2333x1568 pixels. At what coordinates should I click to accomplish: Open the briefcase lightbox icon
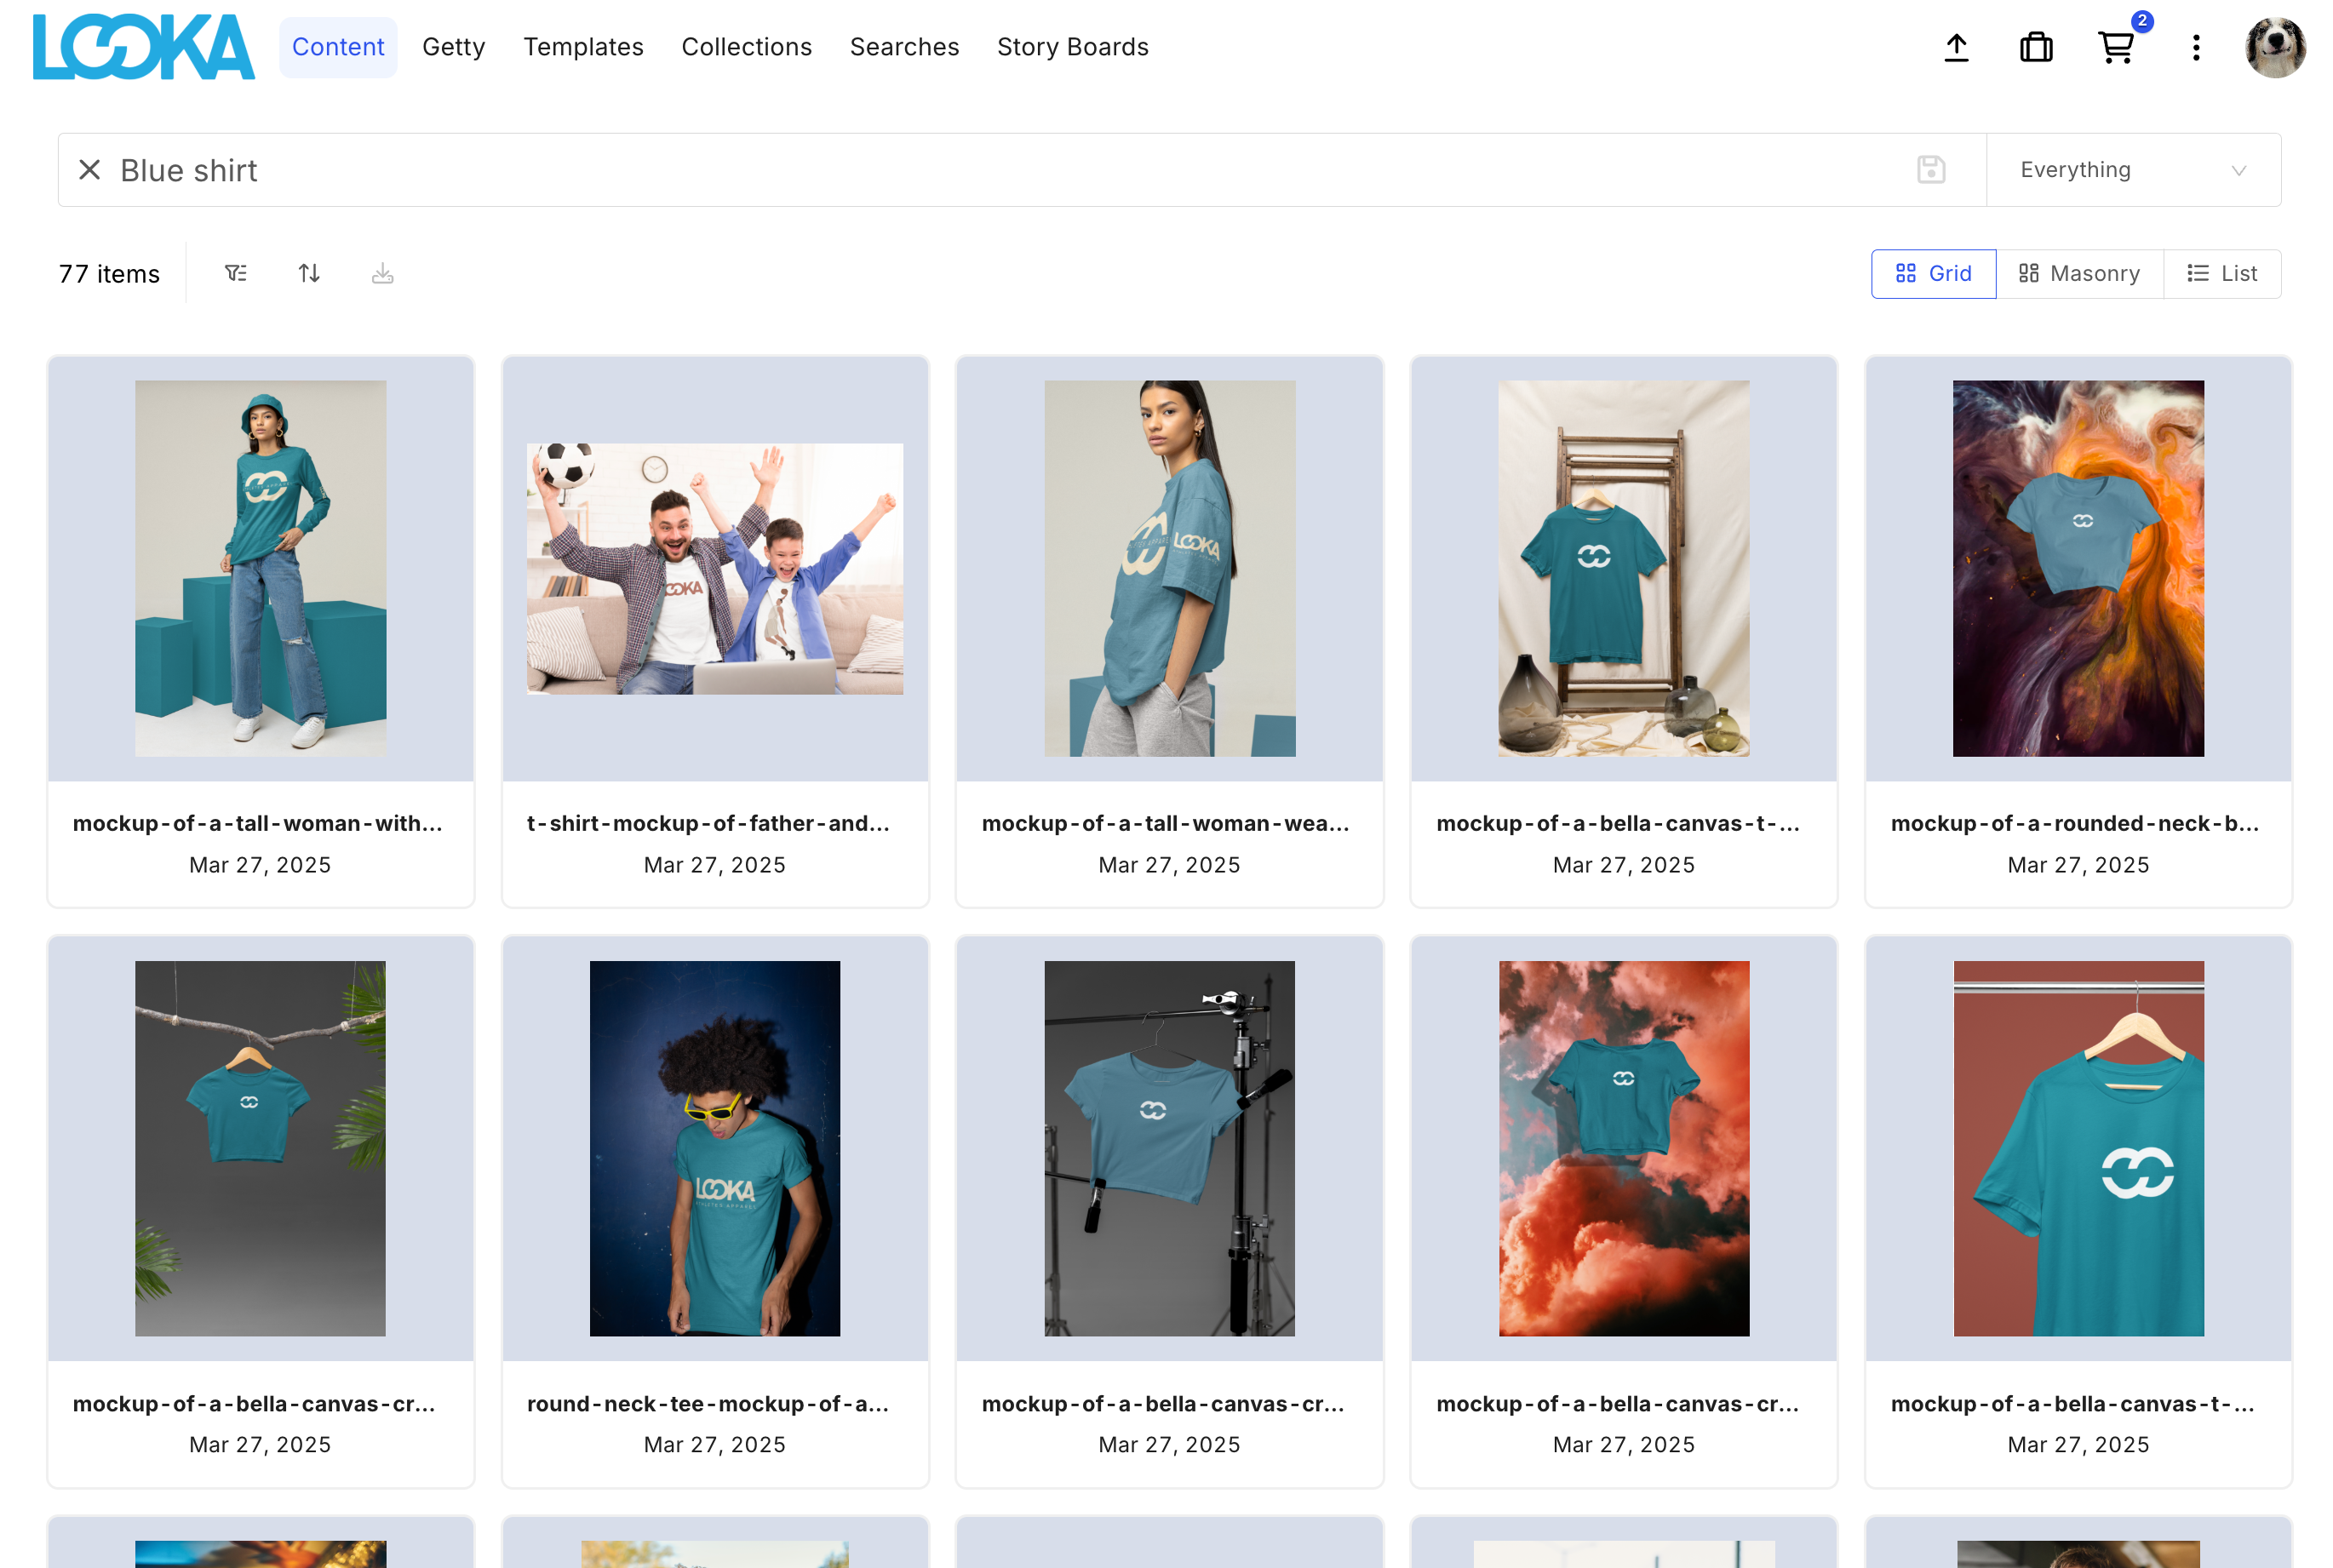[2035, 47]
